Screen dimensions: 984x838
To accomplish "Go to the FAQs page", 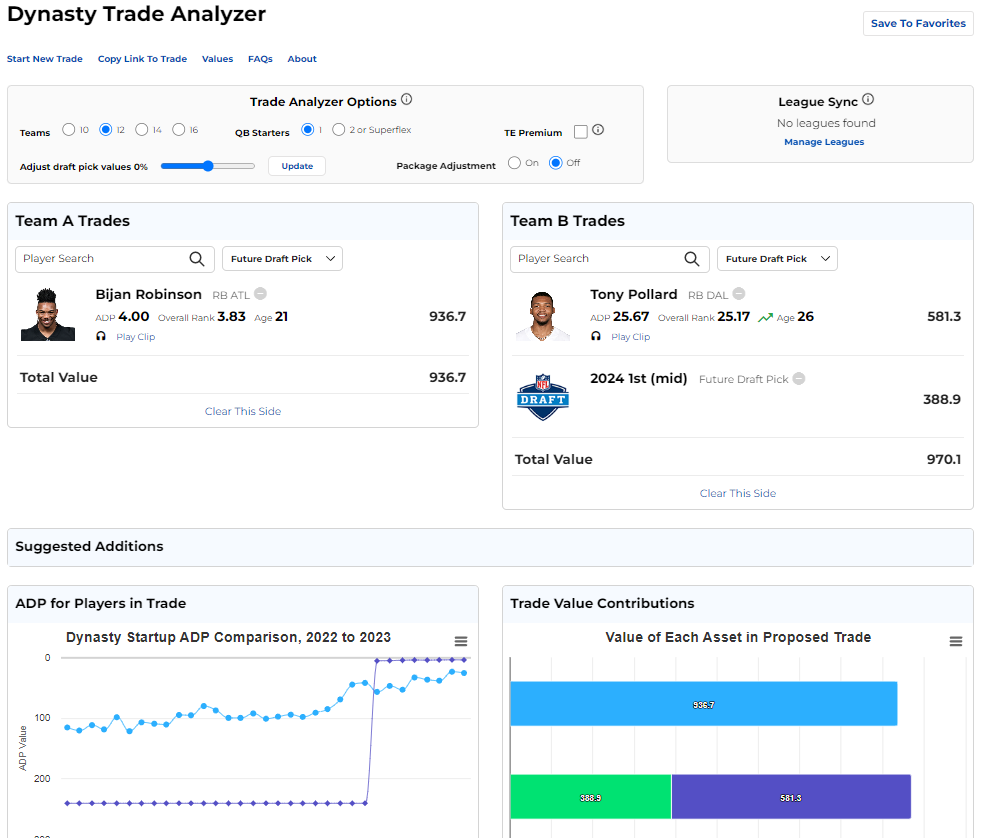I will click(260, 59).
